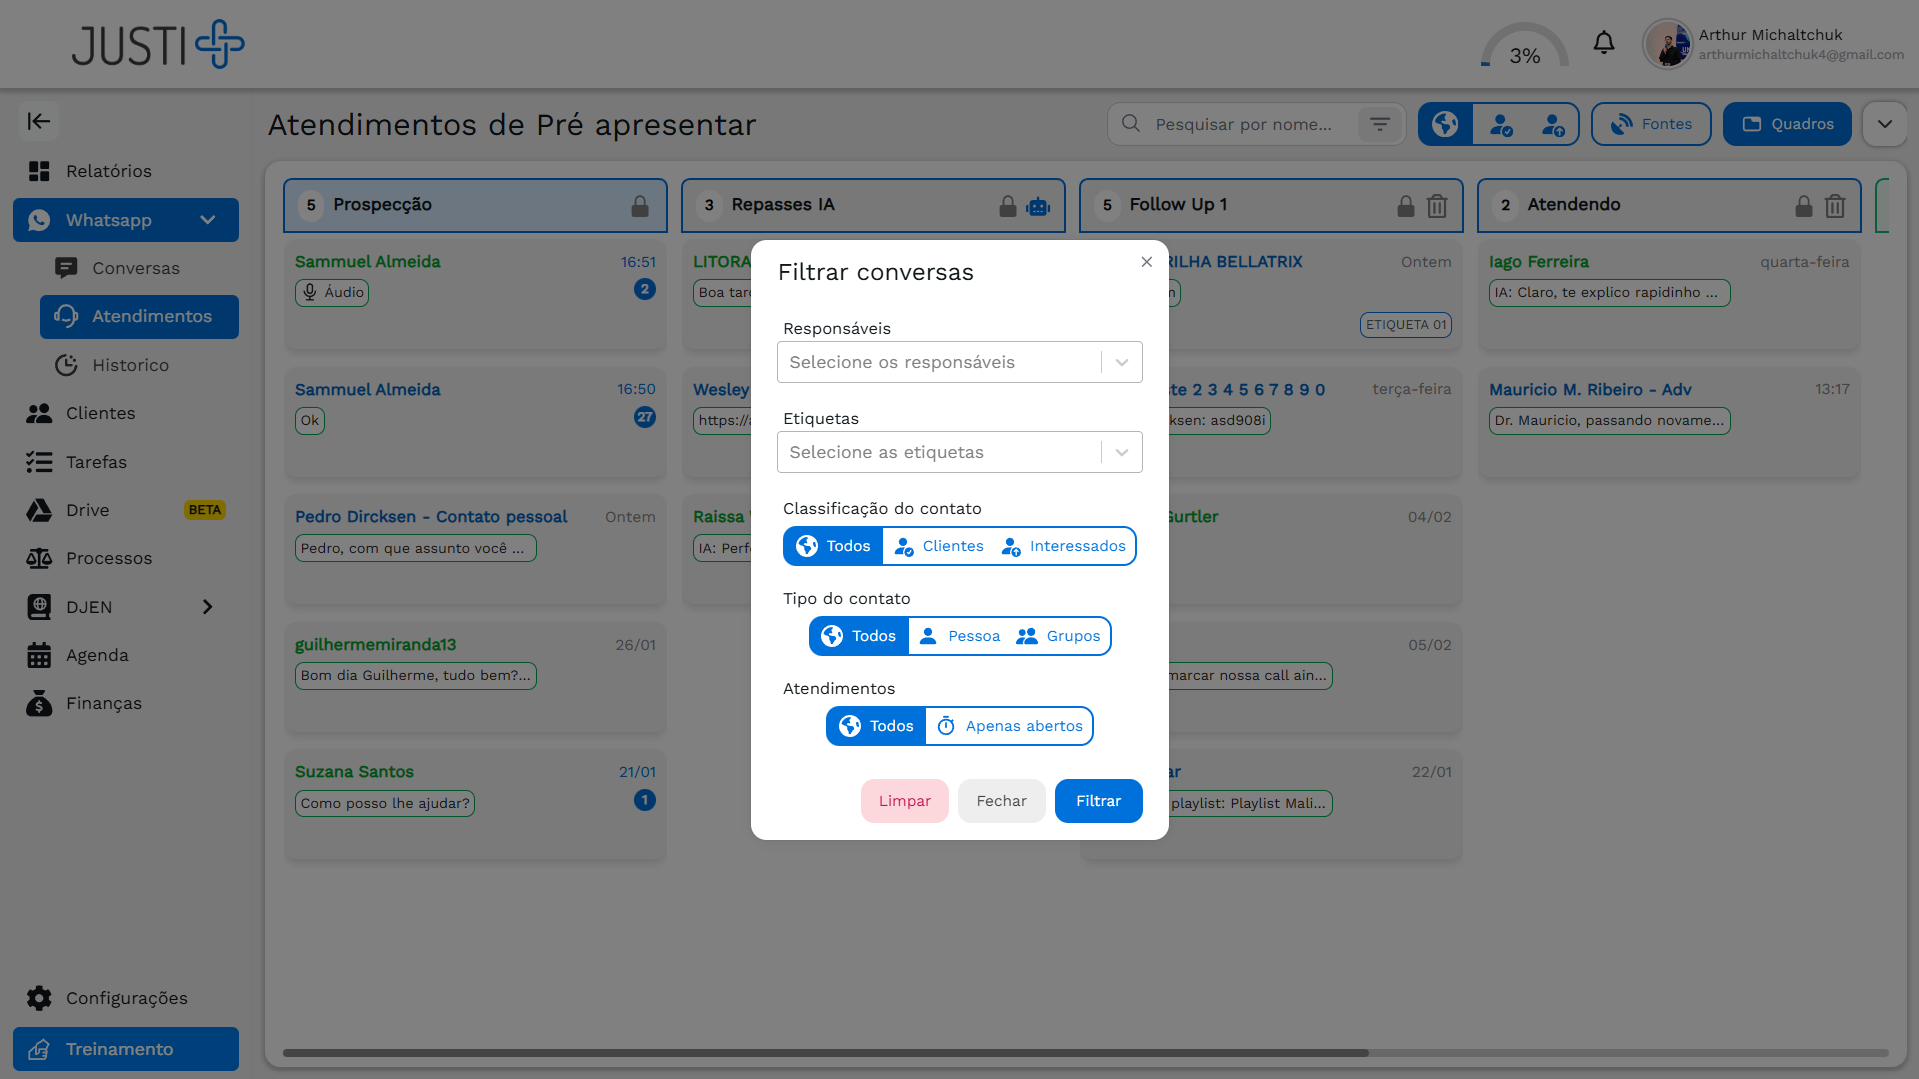Image resolution: width=1919 pixels, height=1079 pixels.
Task: Click the lock icon on Prospecção column
Action: (639, 205)
